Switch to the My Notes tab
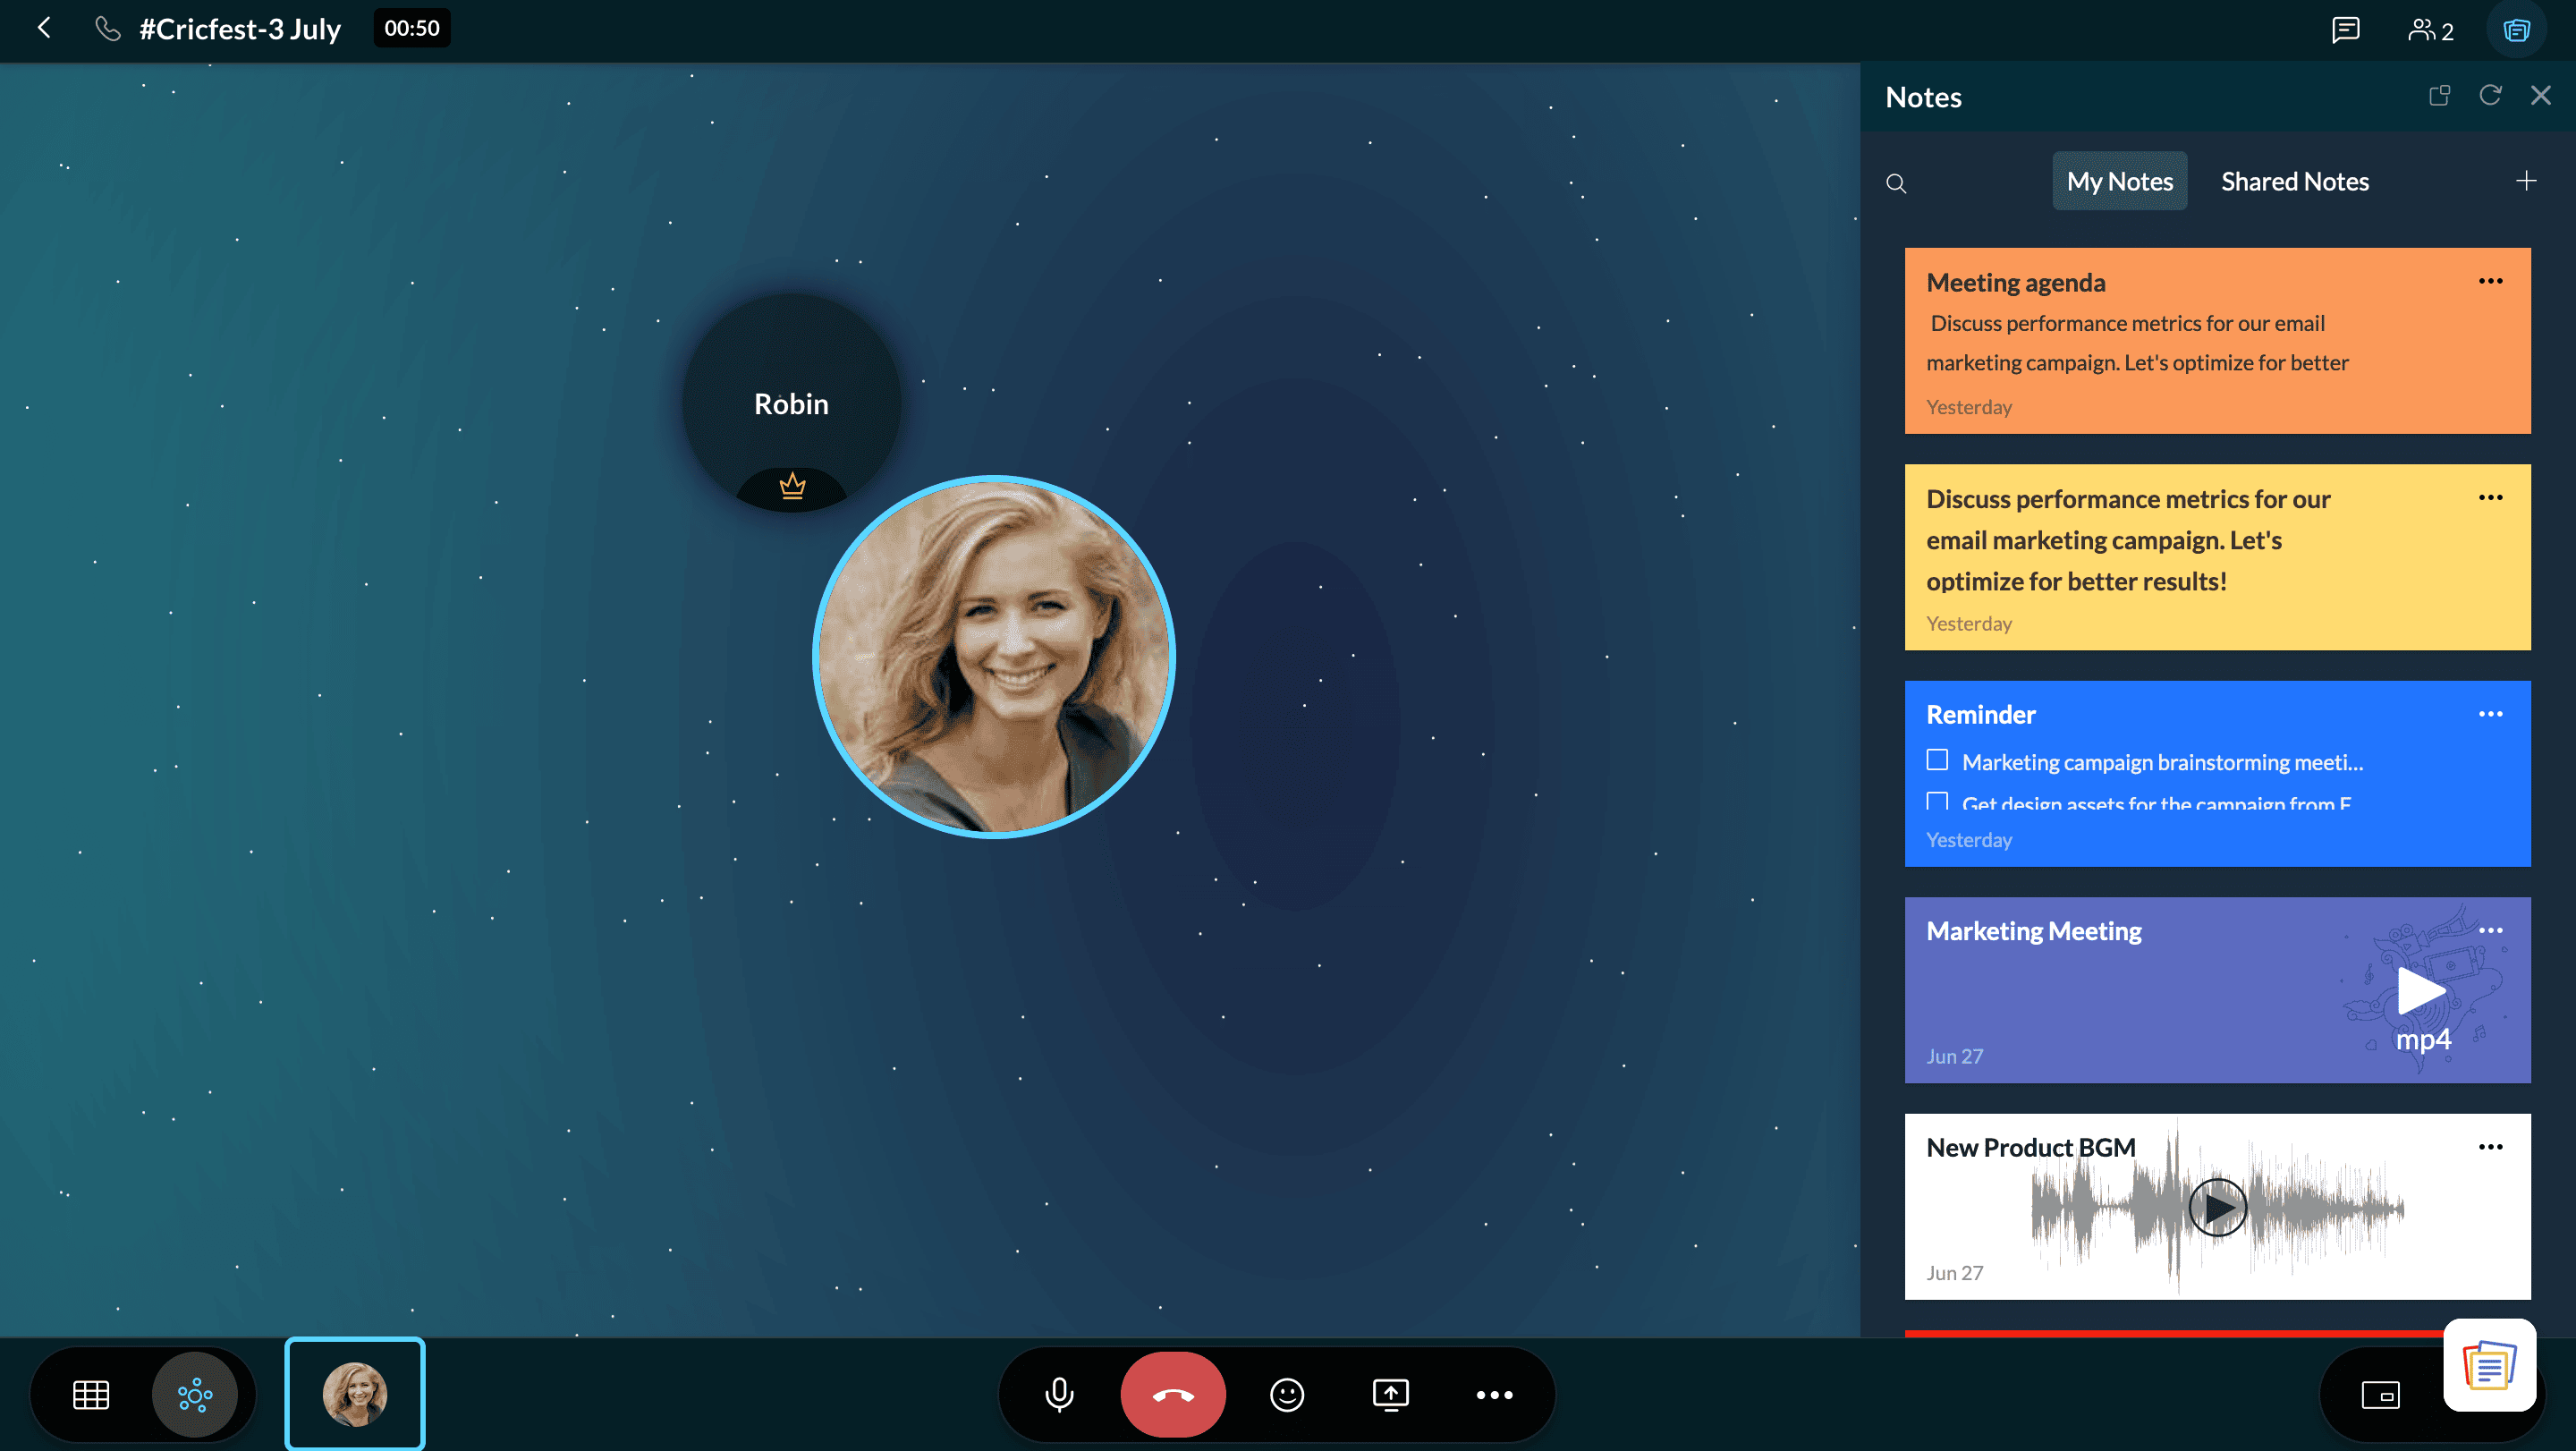 point(2119,181)
